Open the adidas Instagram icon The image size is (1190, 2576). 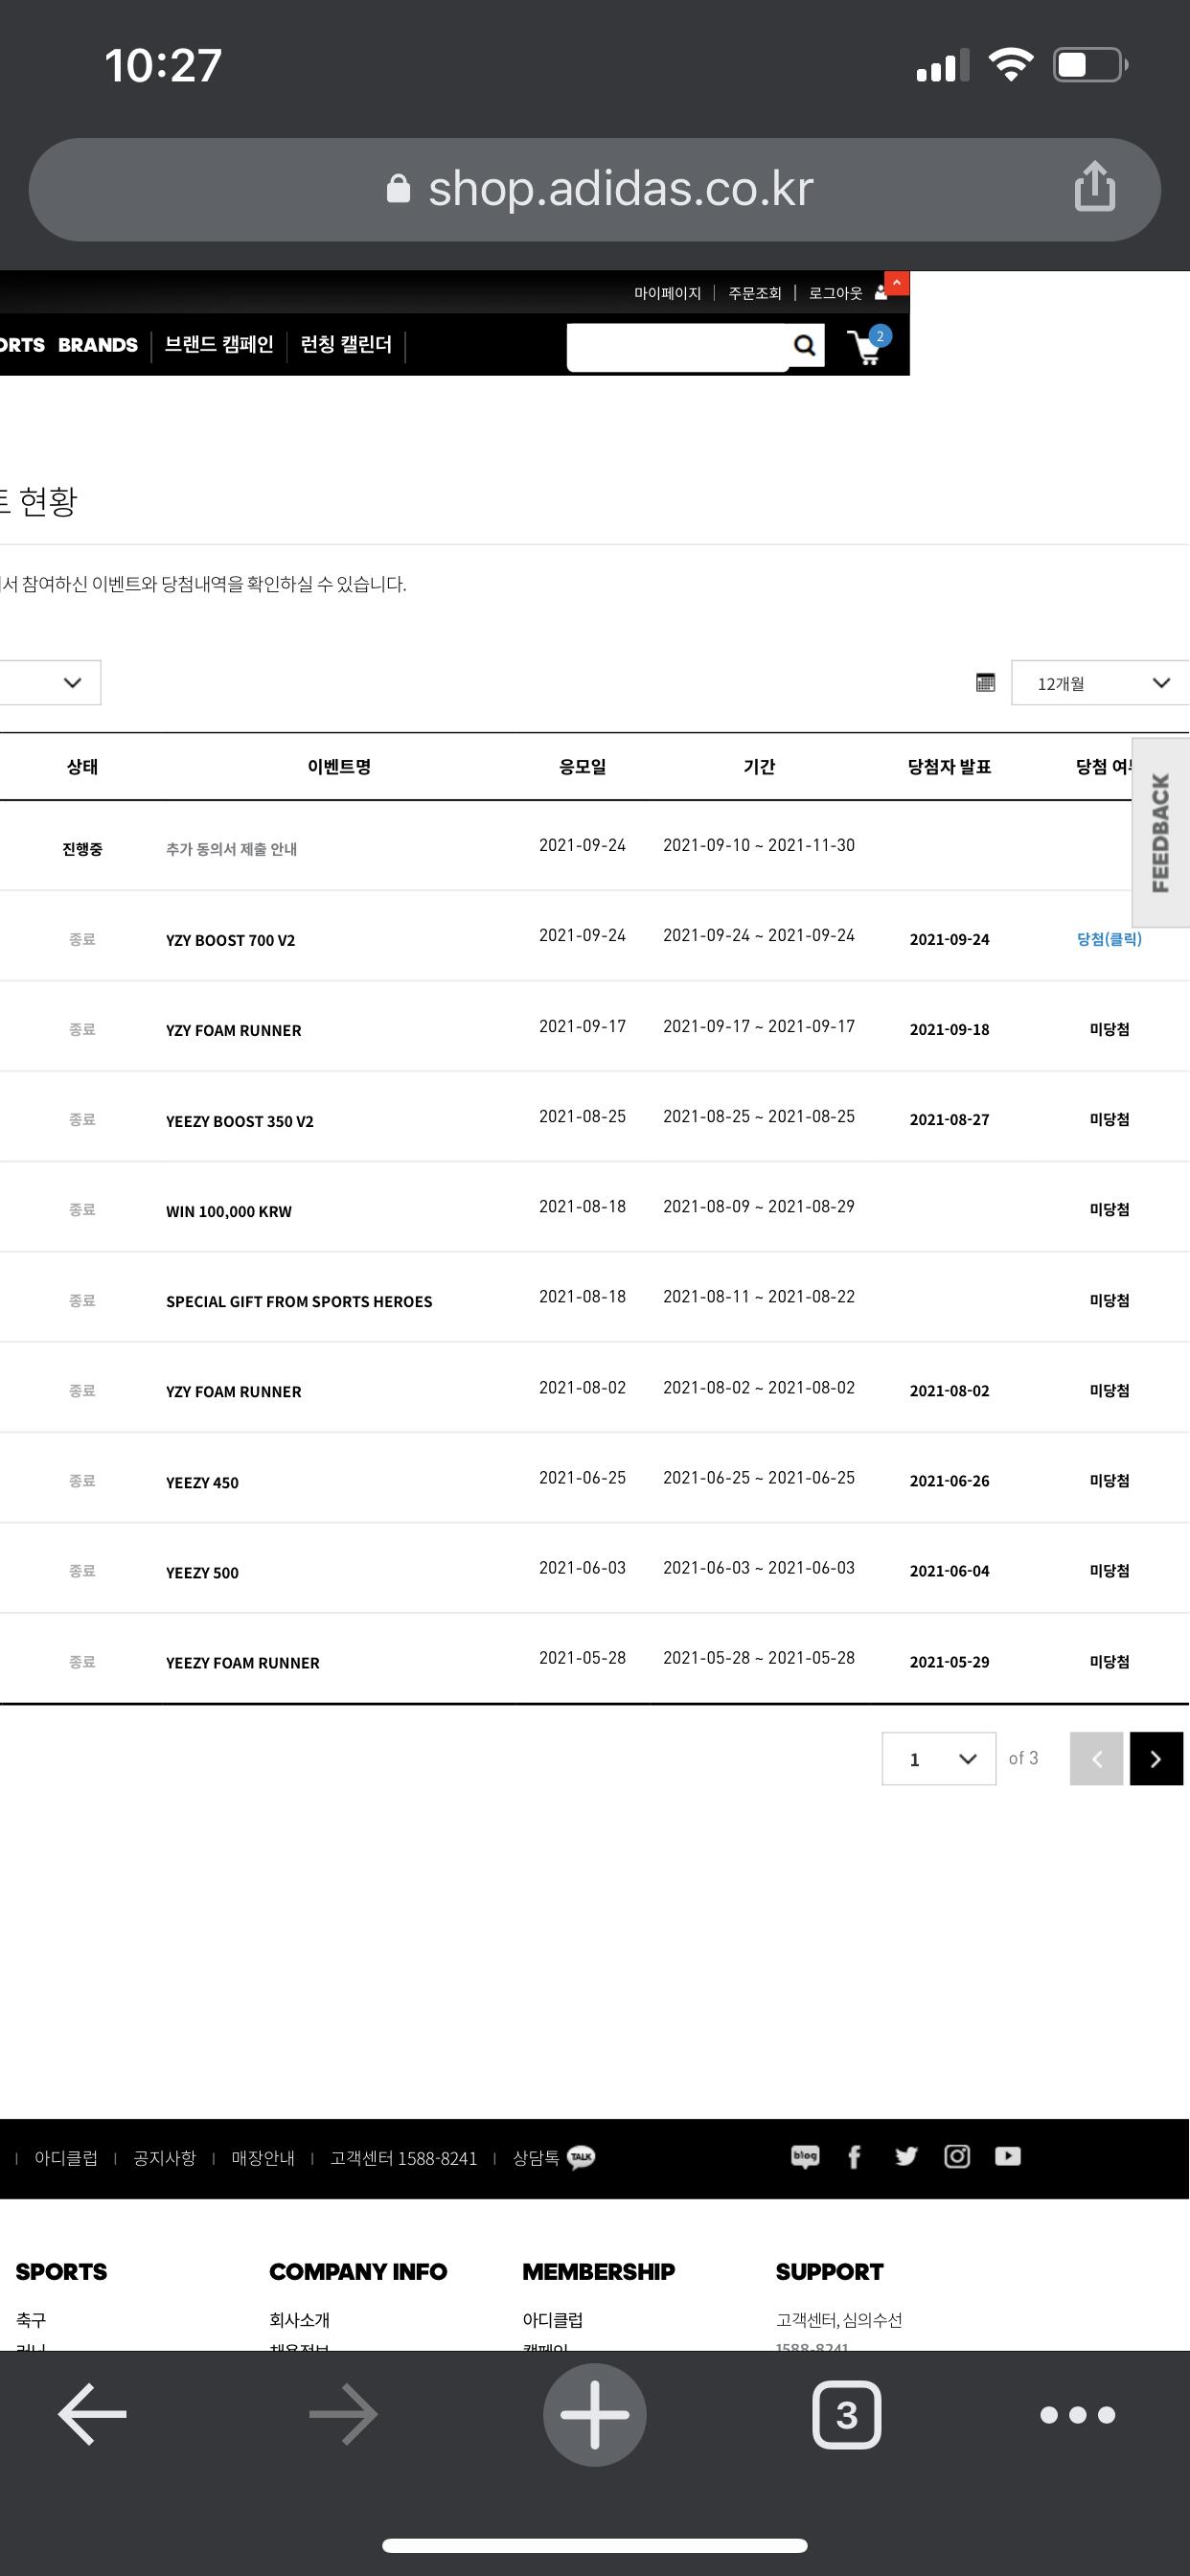957,2157
